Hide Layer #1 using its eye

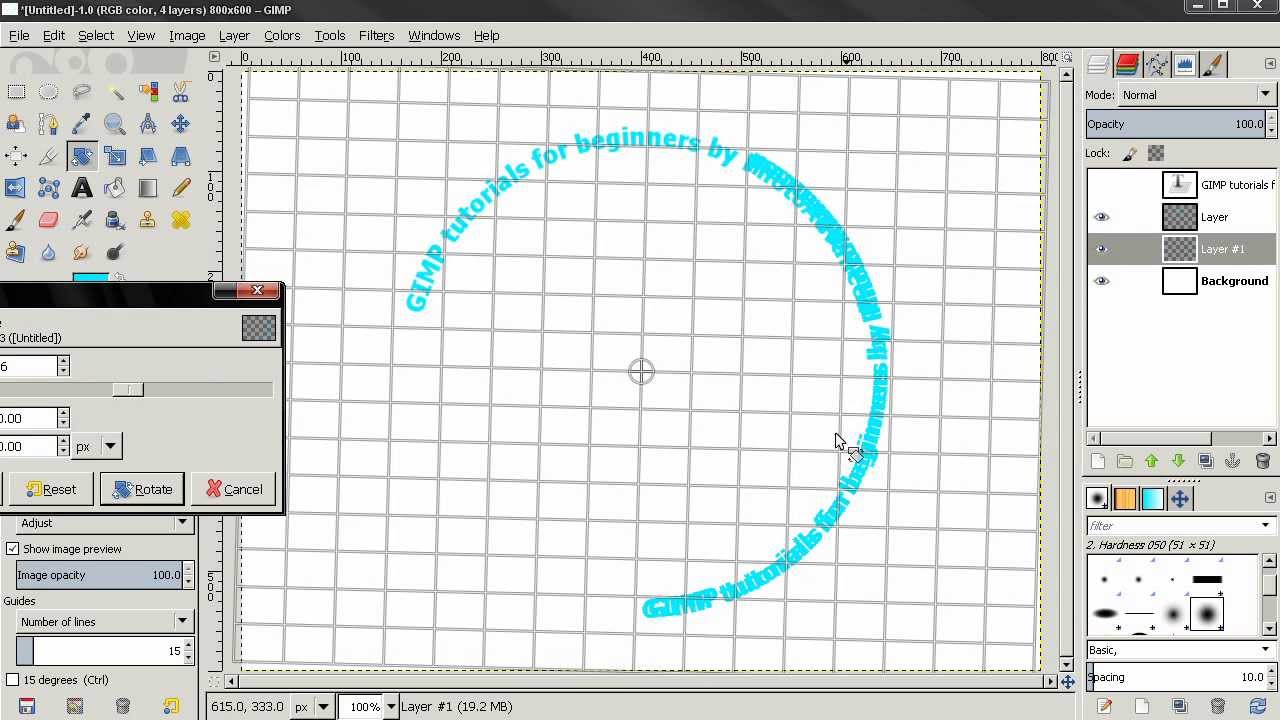click(x=1101, y=249)
